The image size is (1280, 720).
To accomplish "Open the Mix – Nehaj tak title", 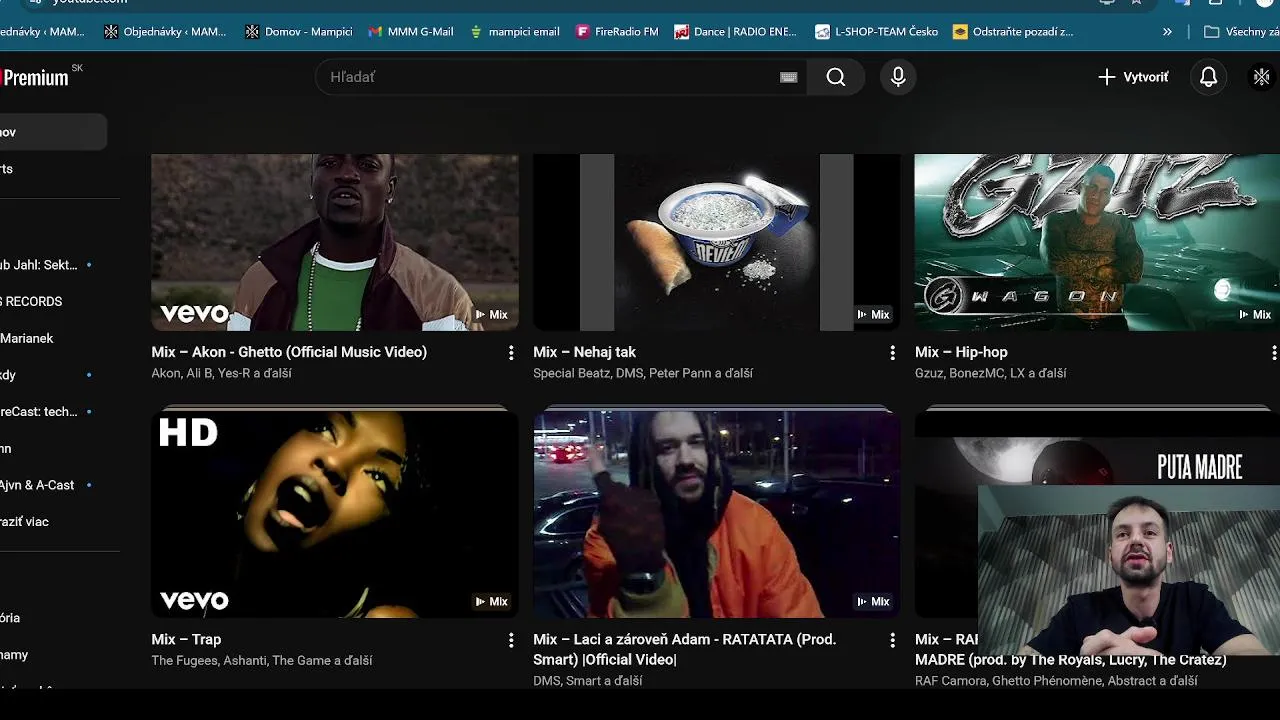I will [x=584, y=352].
